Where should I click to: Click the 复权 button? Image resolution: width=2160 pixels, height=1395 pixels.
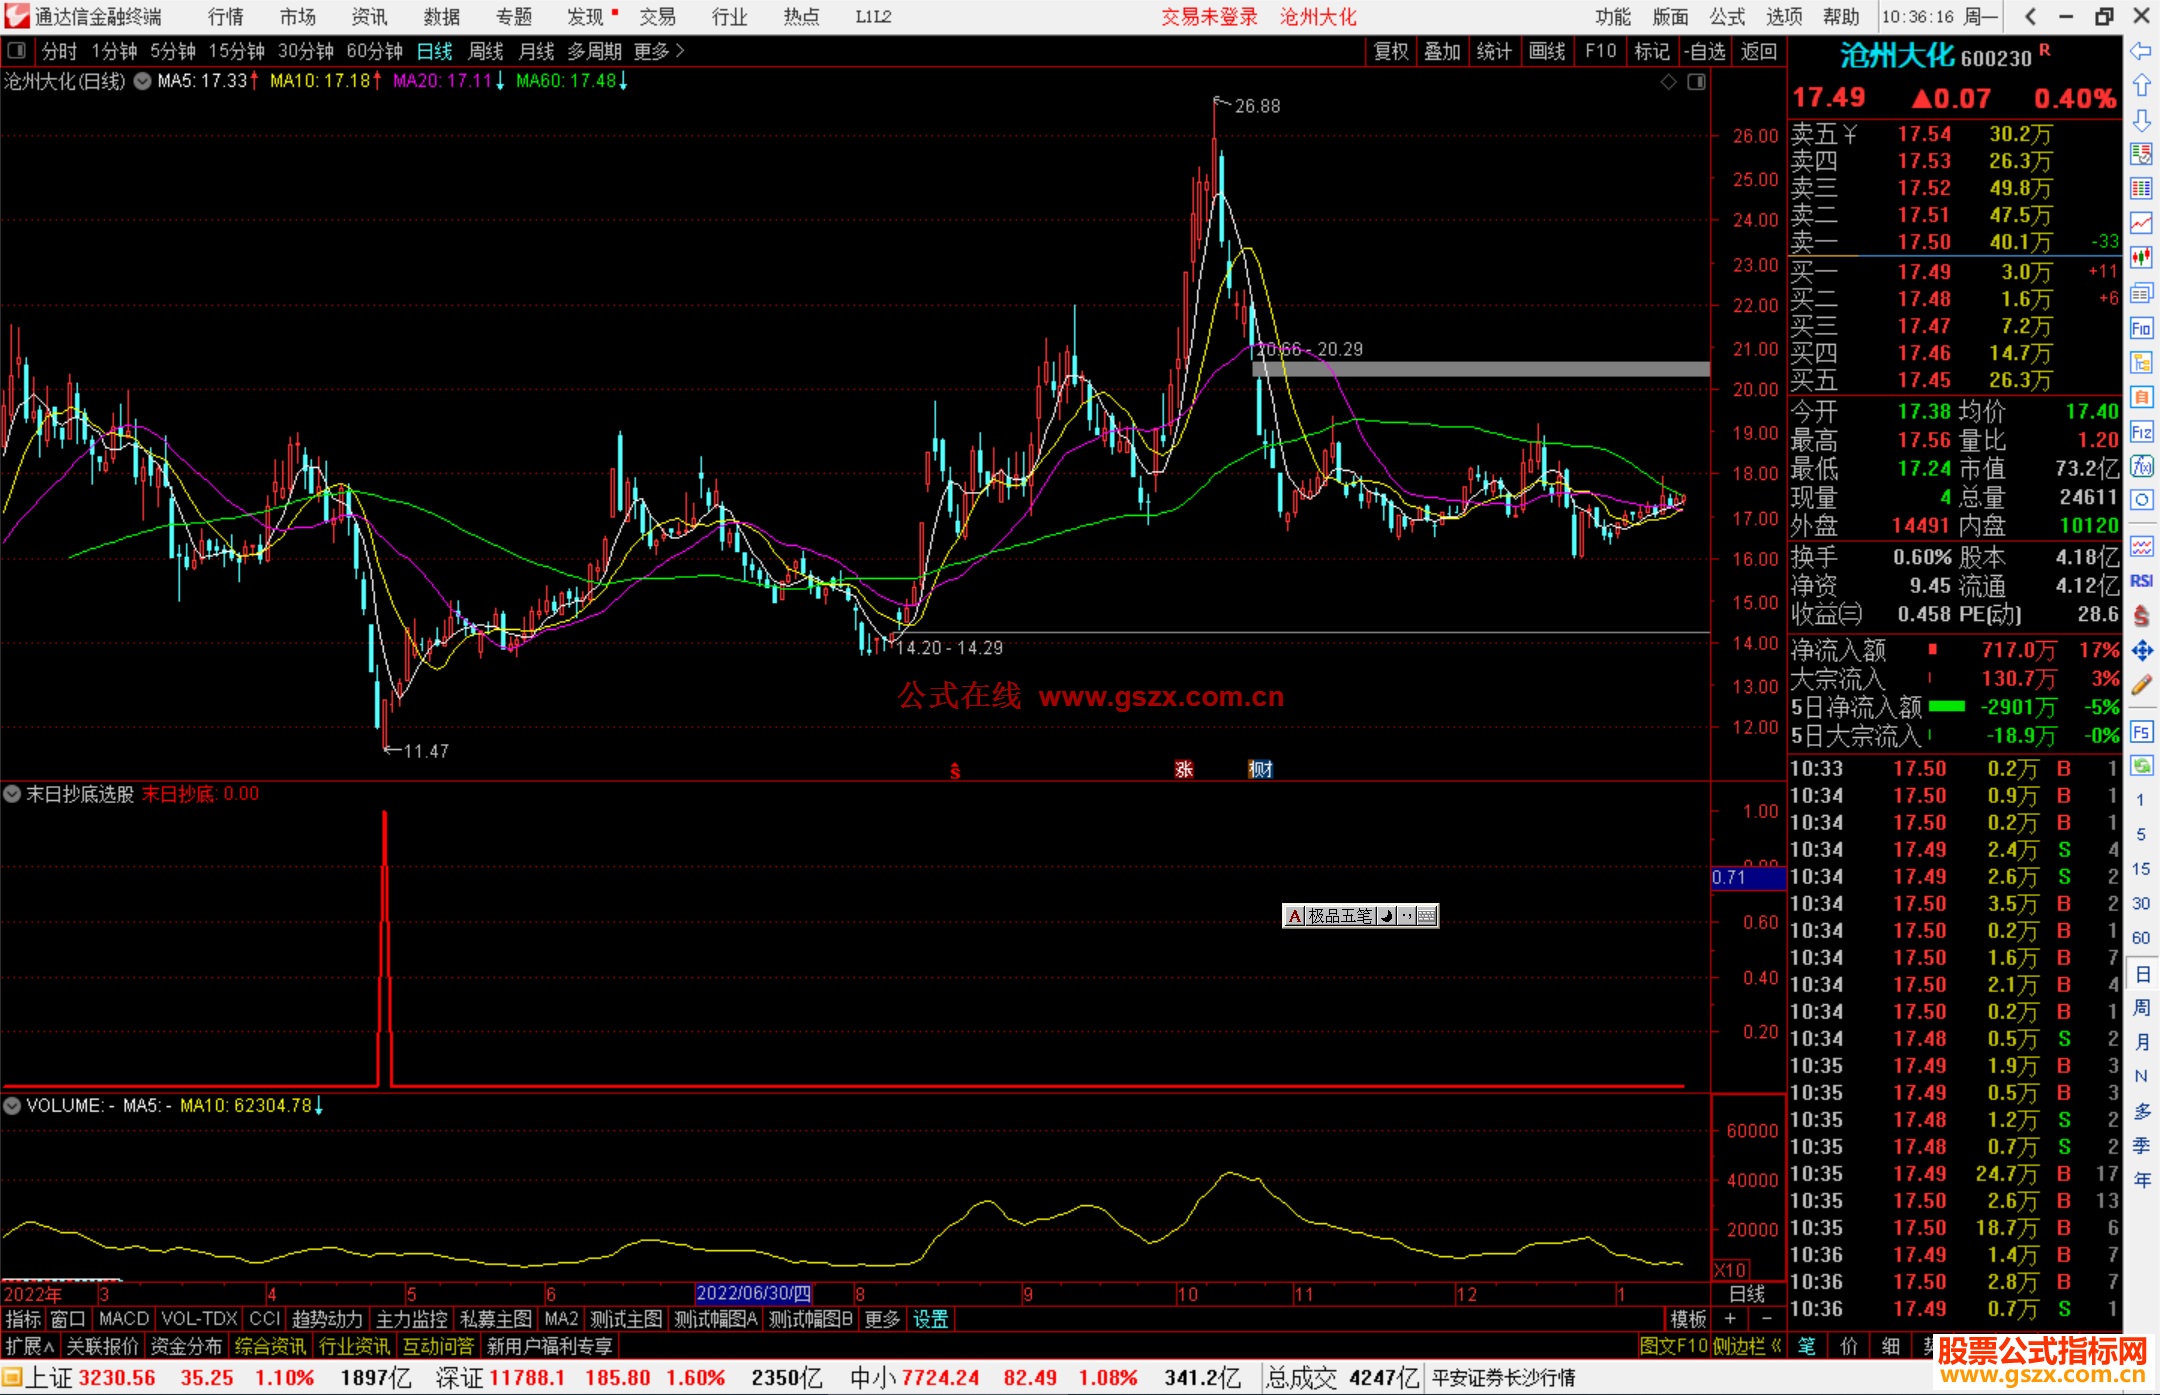1390,51
